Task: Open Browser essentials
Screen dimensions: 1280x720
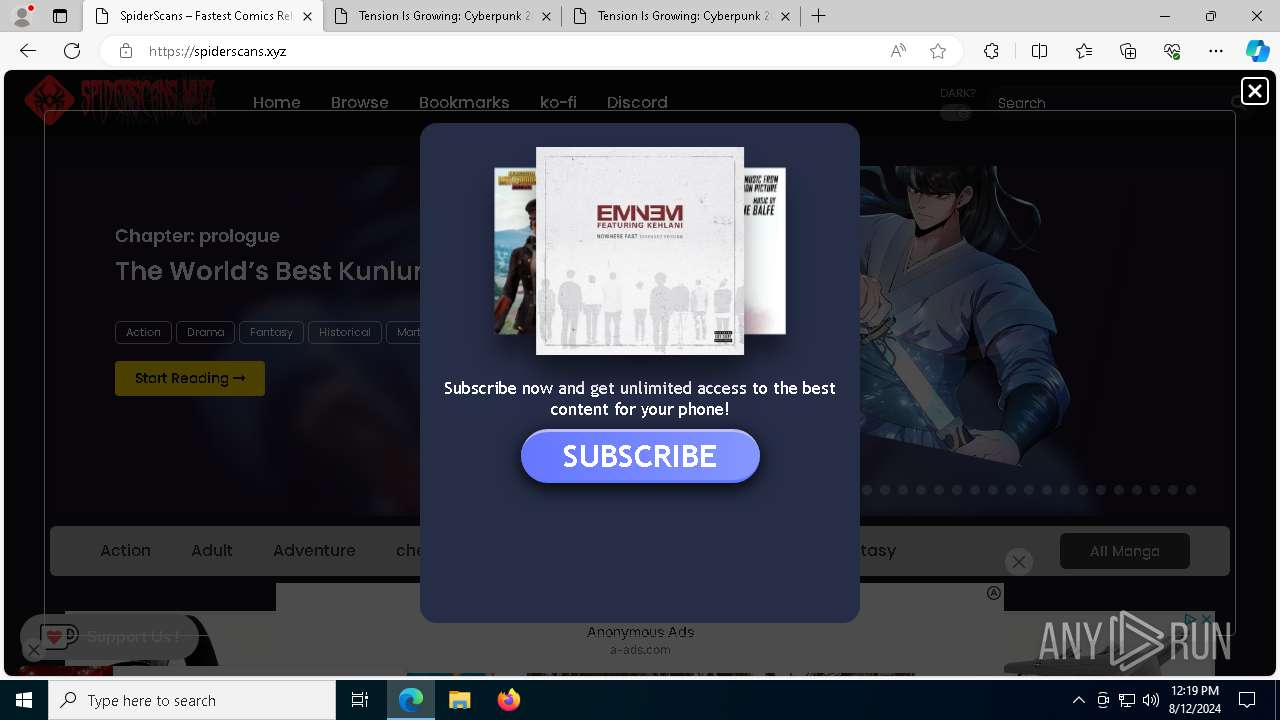Action: [x=1172, y=51]
